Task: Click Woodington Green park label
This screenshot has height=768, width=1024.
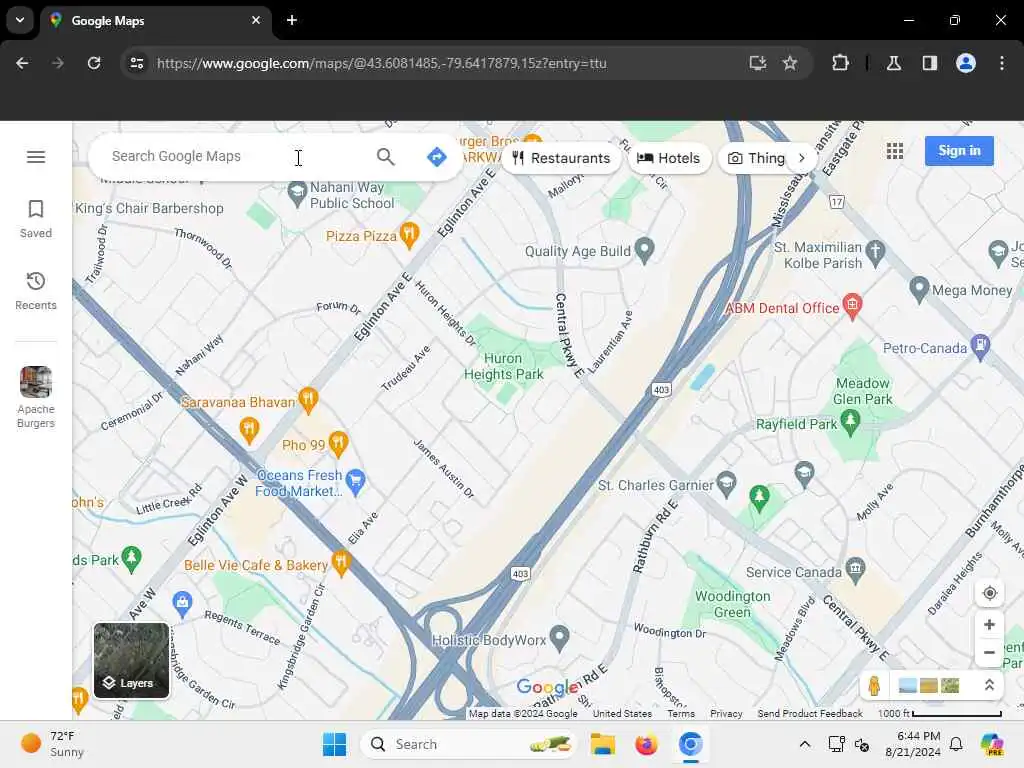Action: (732, 604)
